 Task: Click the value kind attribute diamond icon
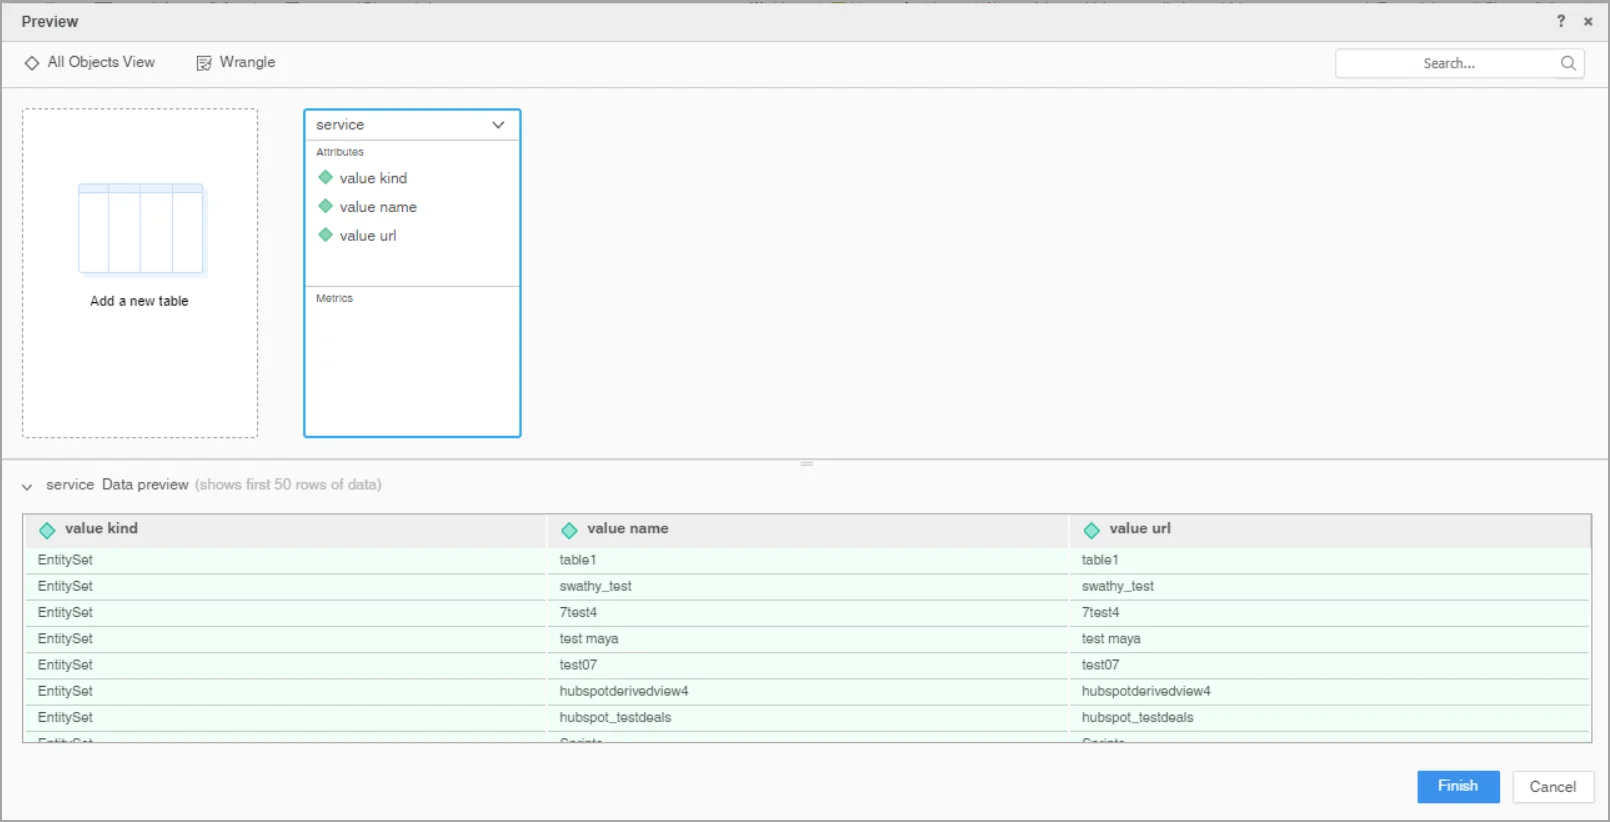[x=325, y=177]
